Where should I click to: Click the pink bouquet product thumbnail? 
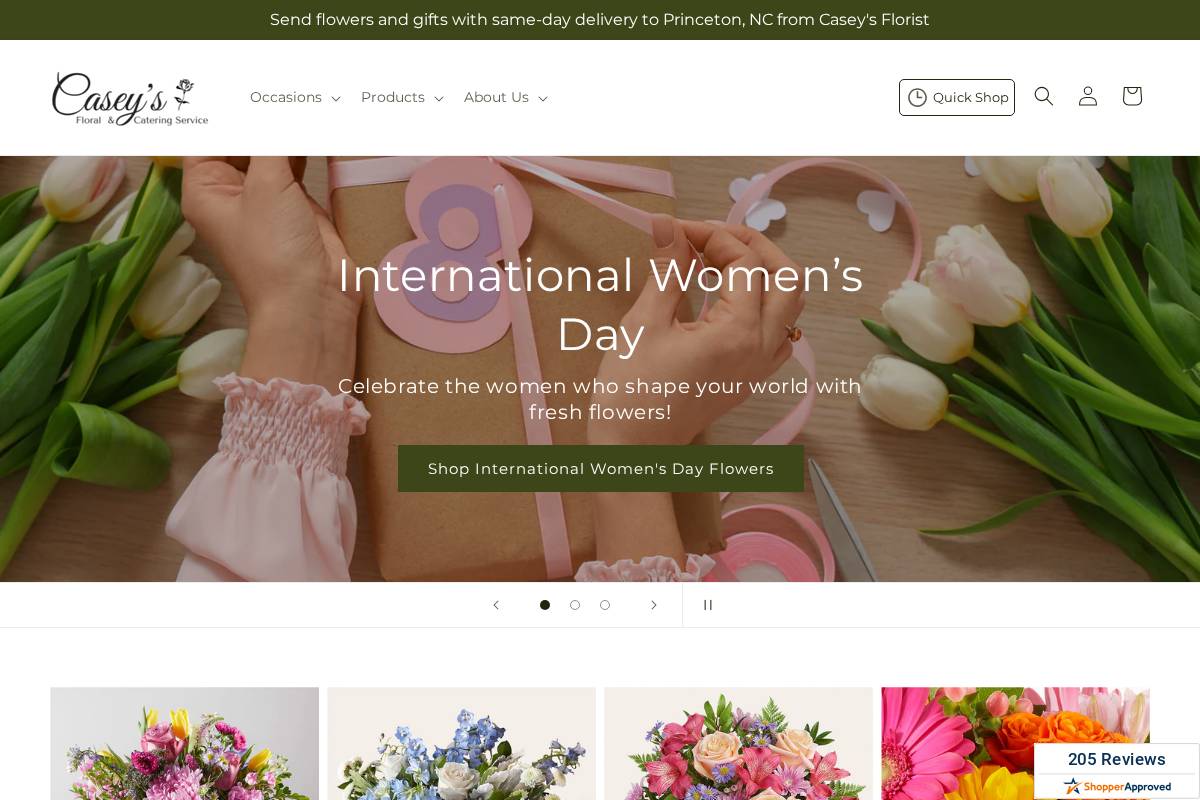click(184, 744)
